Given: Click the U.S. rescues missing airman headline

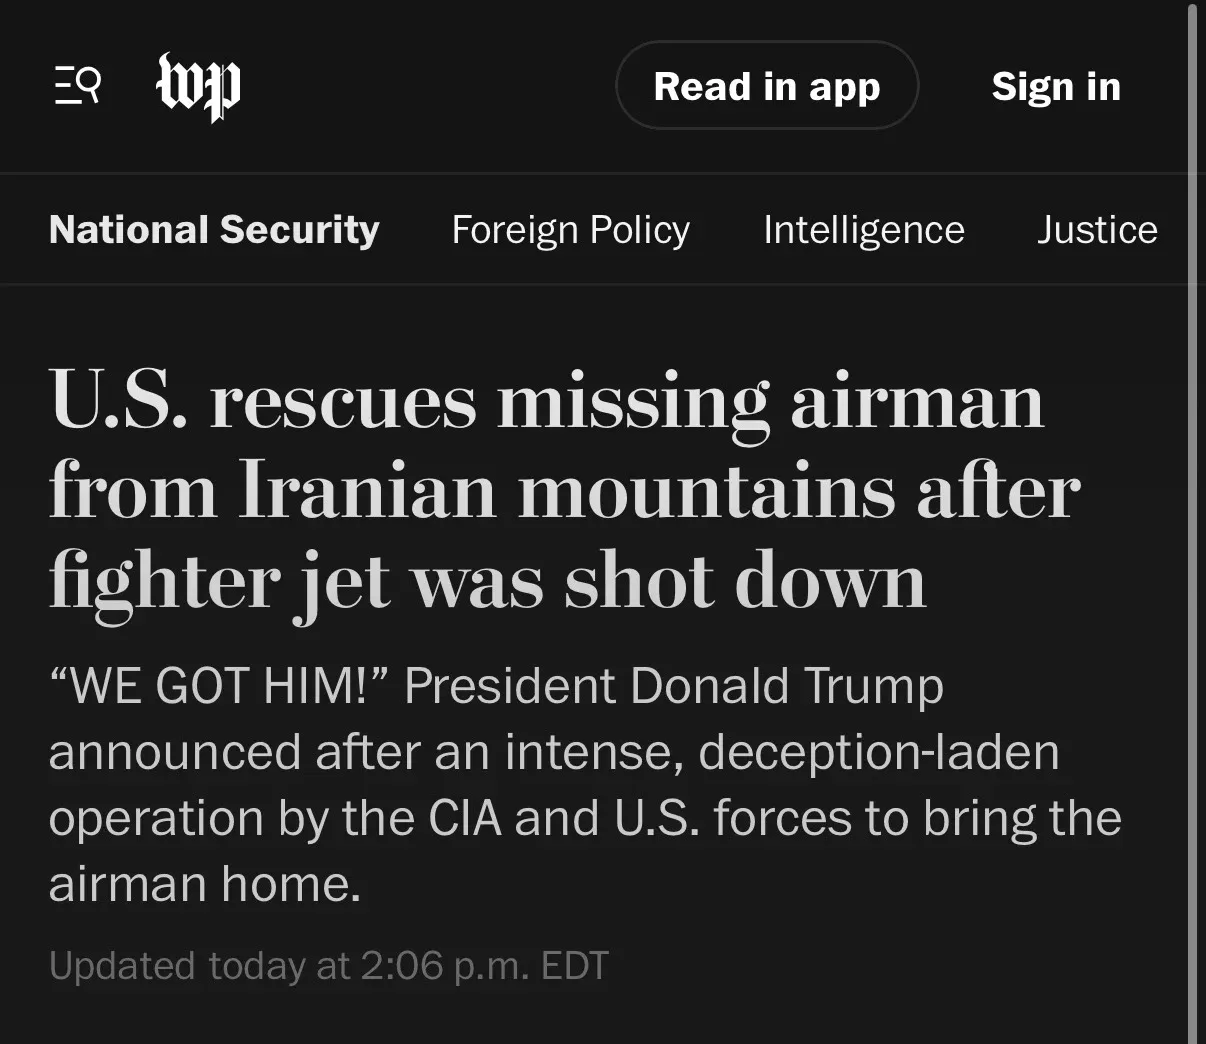Looking at the screenshot, I should click(x=545, y=403).
